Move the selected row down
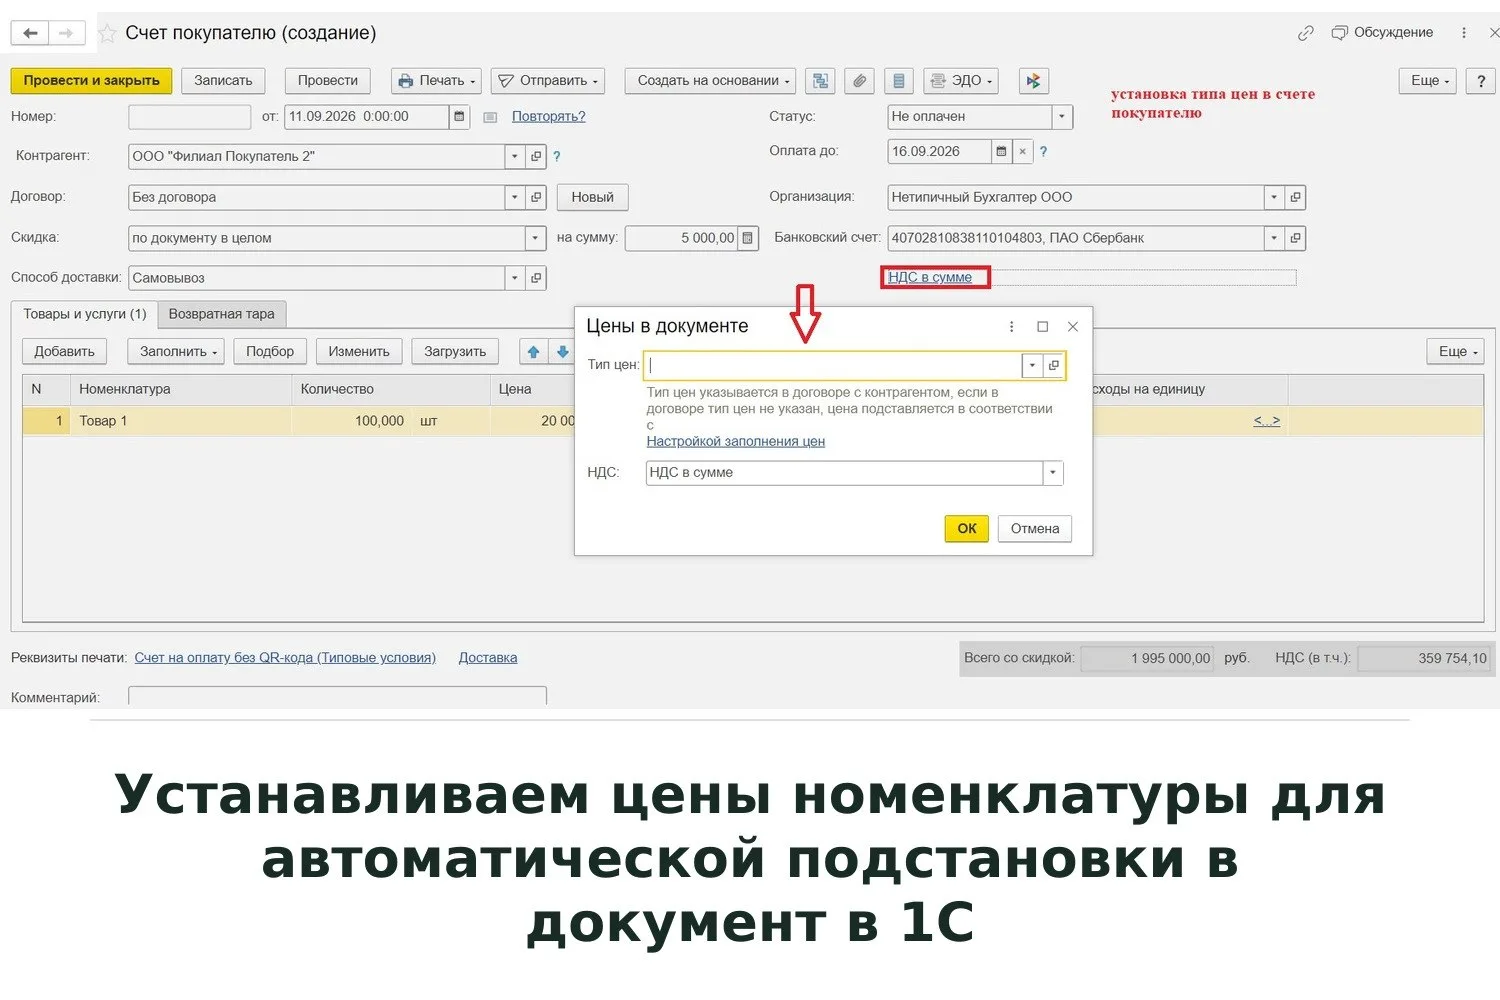This screenshot has width=1500, height=1000. pos(562,352)
